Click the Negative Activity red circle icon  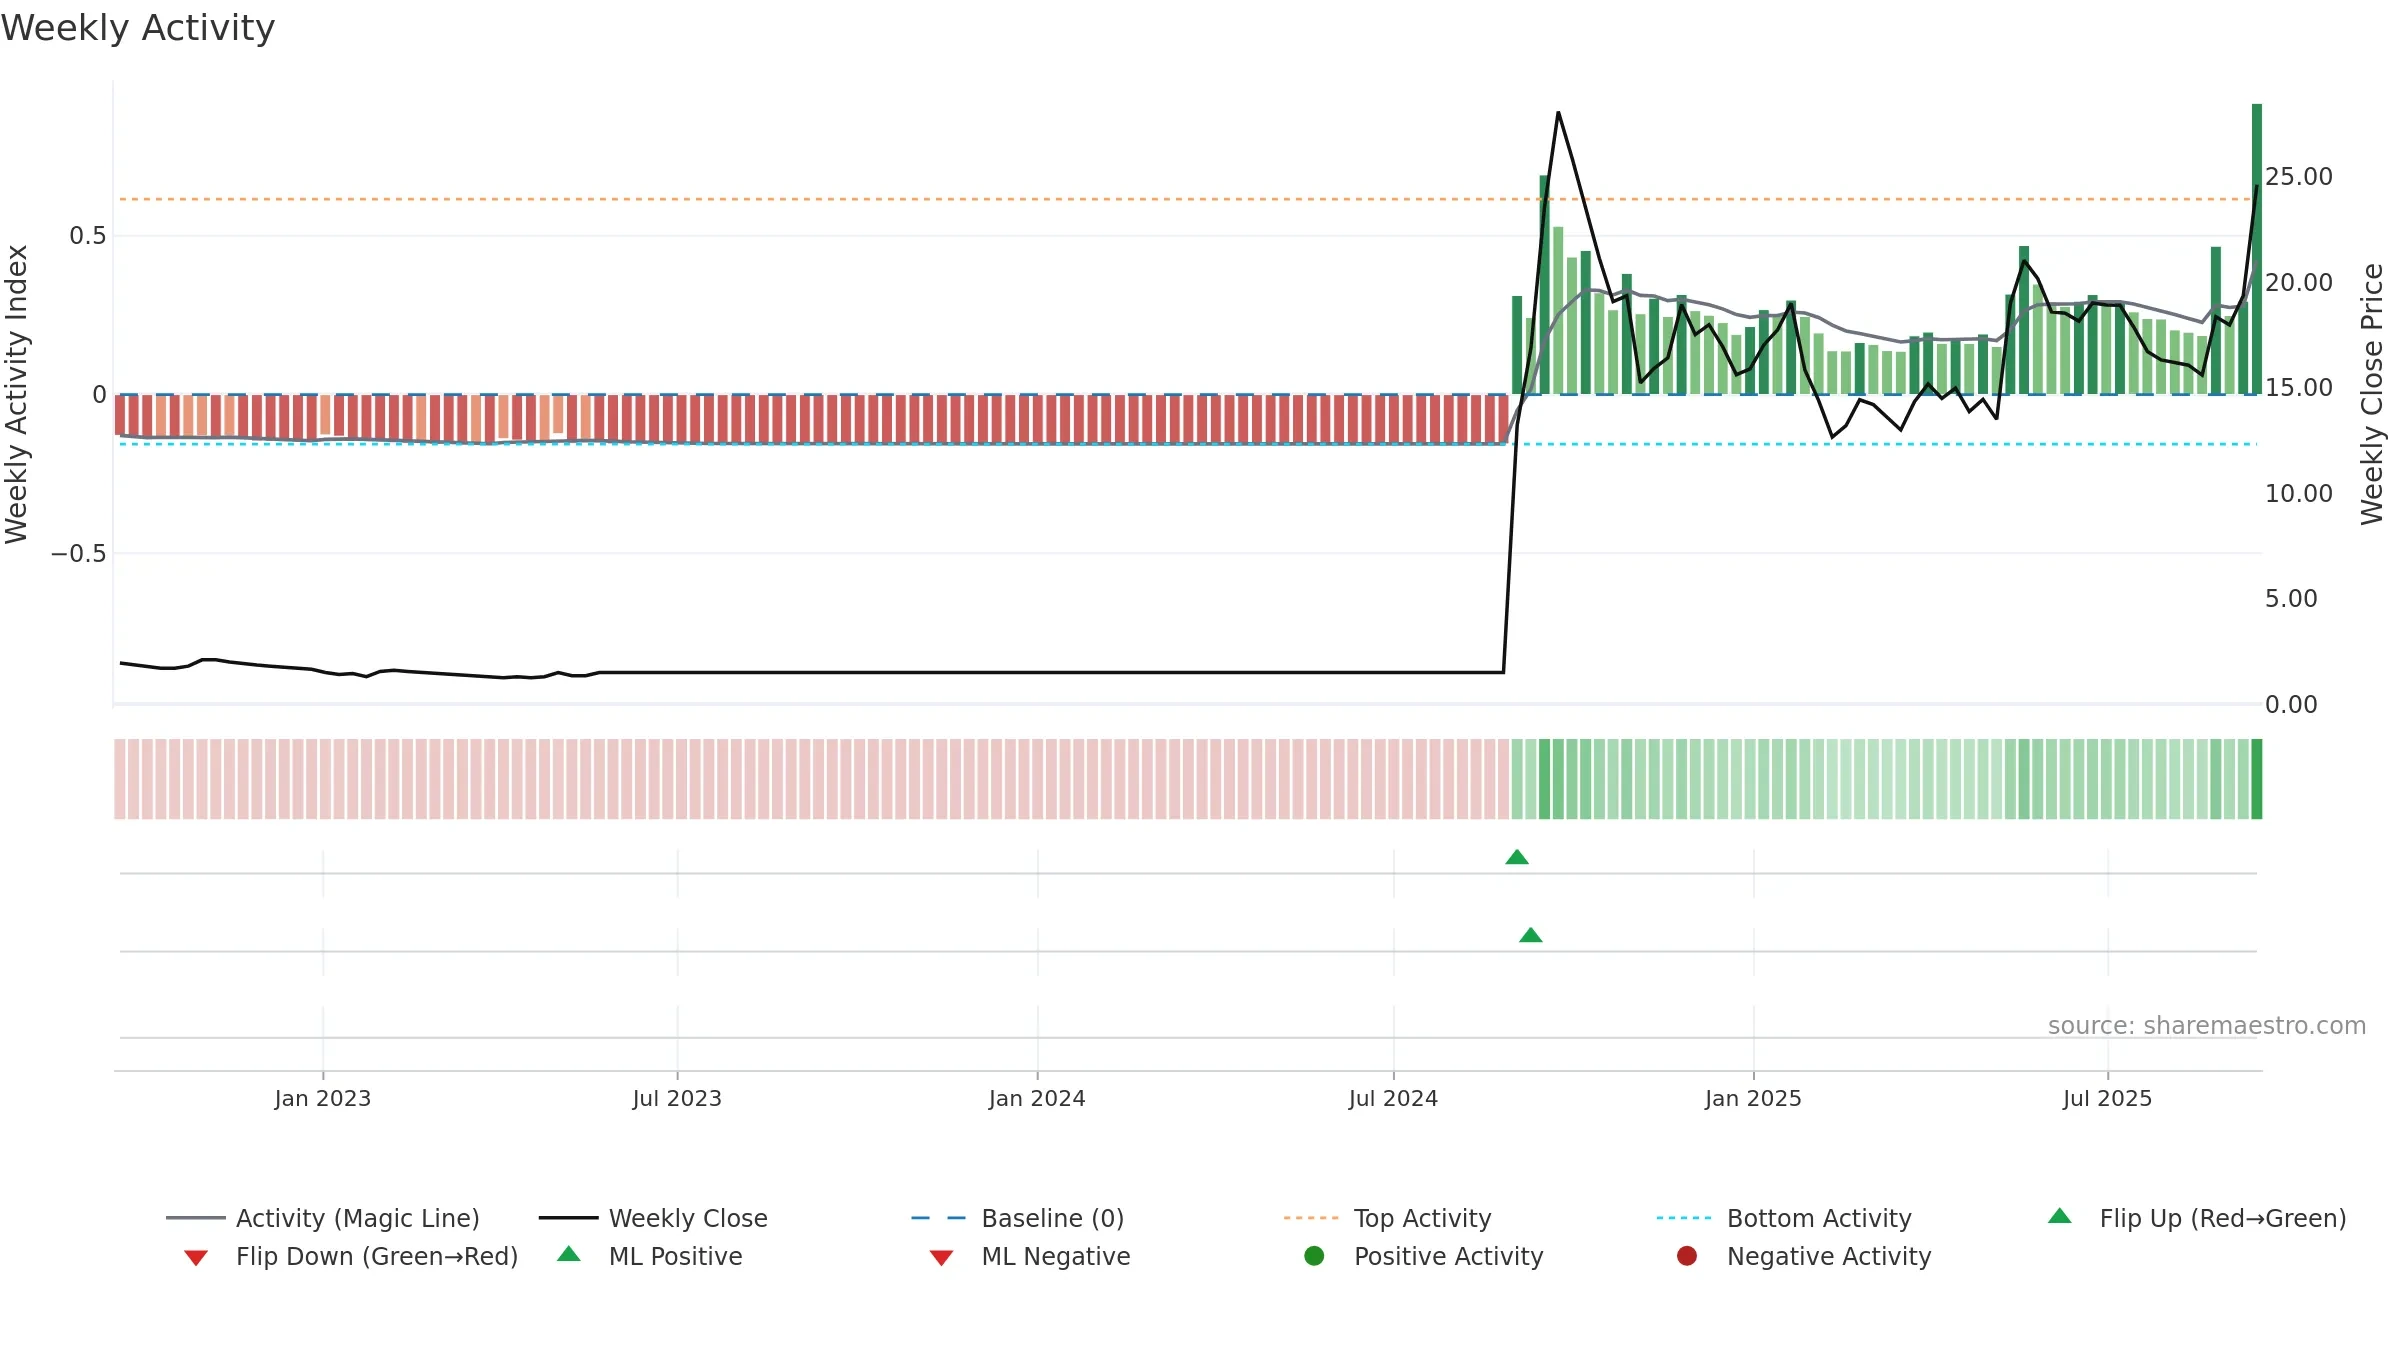pyautogui.click(x=1687, y=1256)
